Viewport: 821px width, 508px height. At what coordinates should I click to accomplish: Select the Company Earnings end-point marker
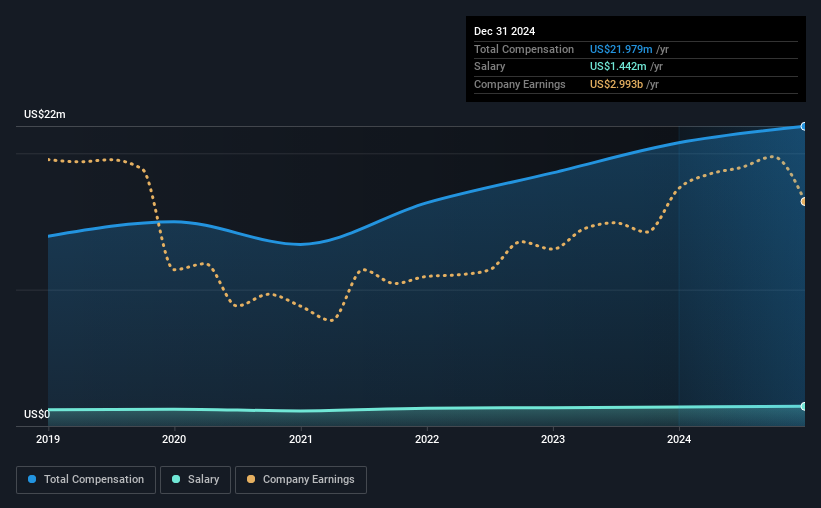click(x=804, y=202)
